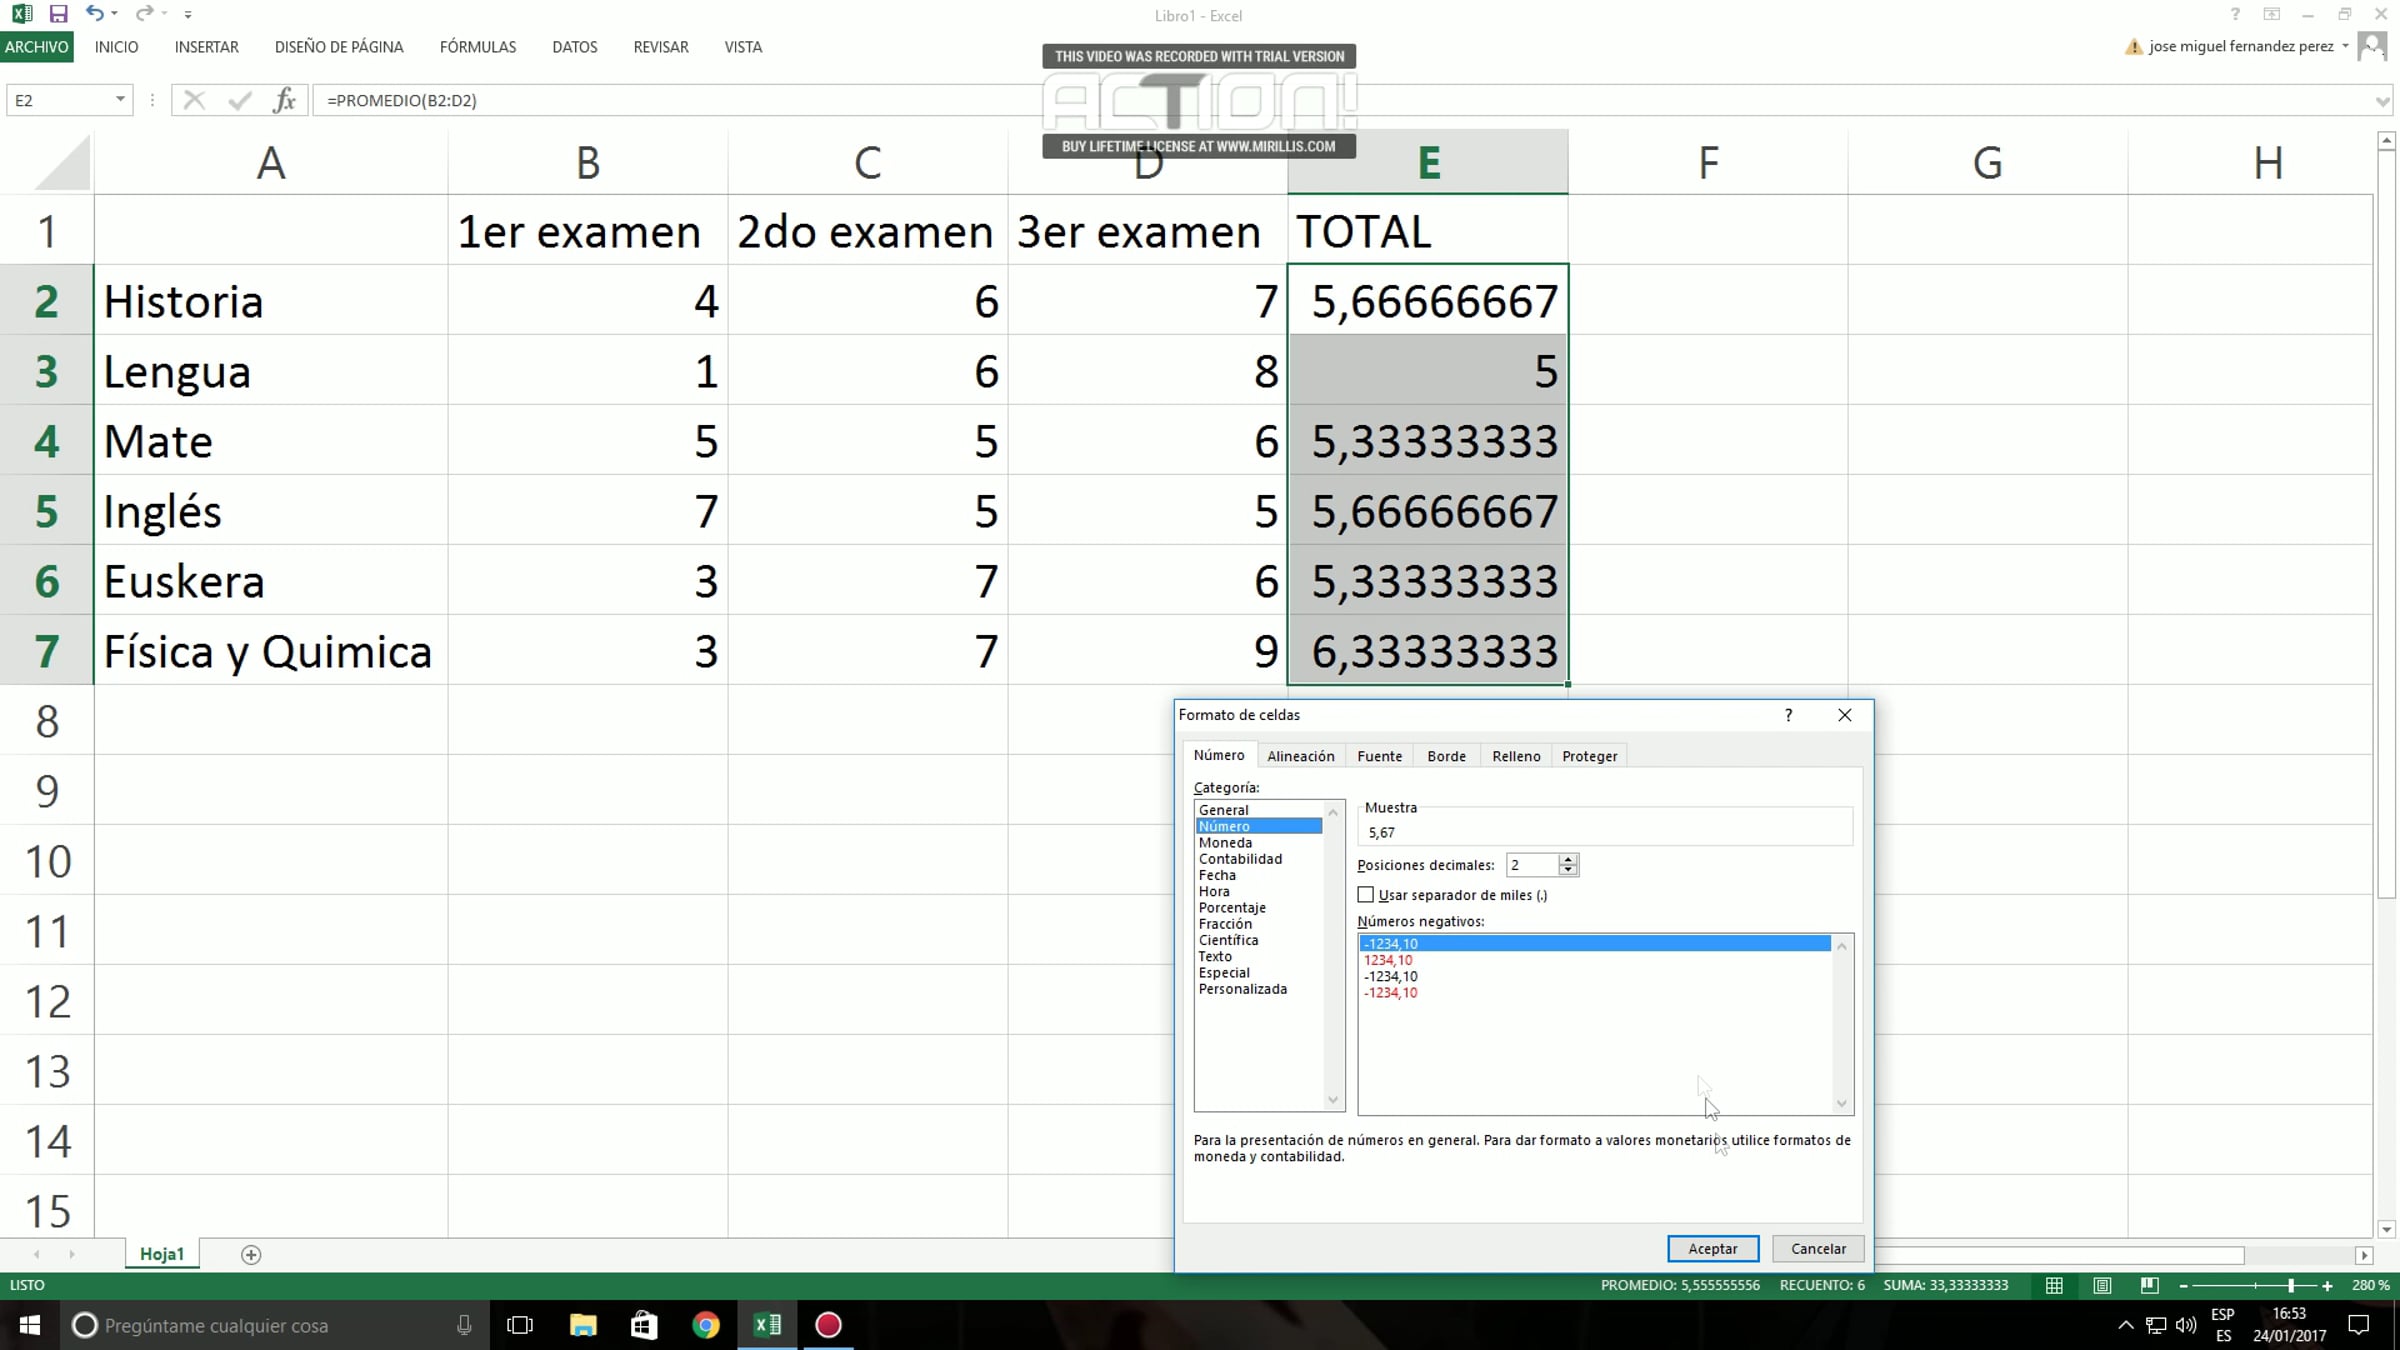The height and width of the screenshot is (1350, 2400).
Task: Open the FÓRMULAS ribbon tab
Action: (x=478, y=47)
